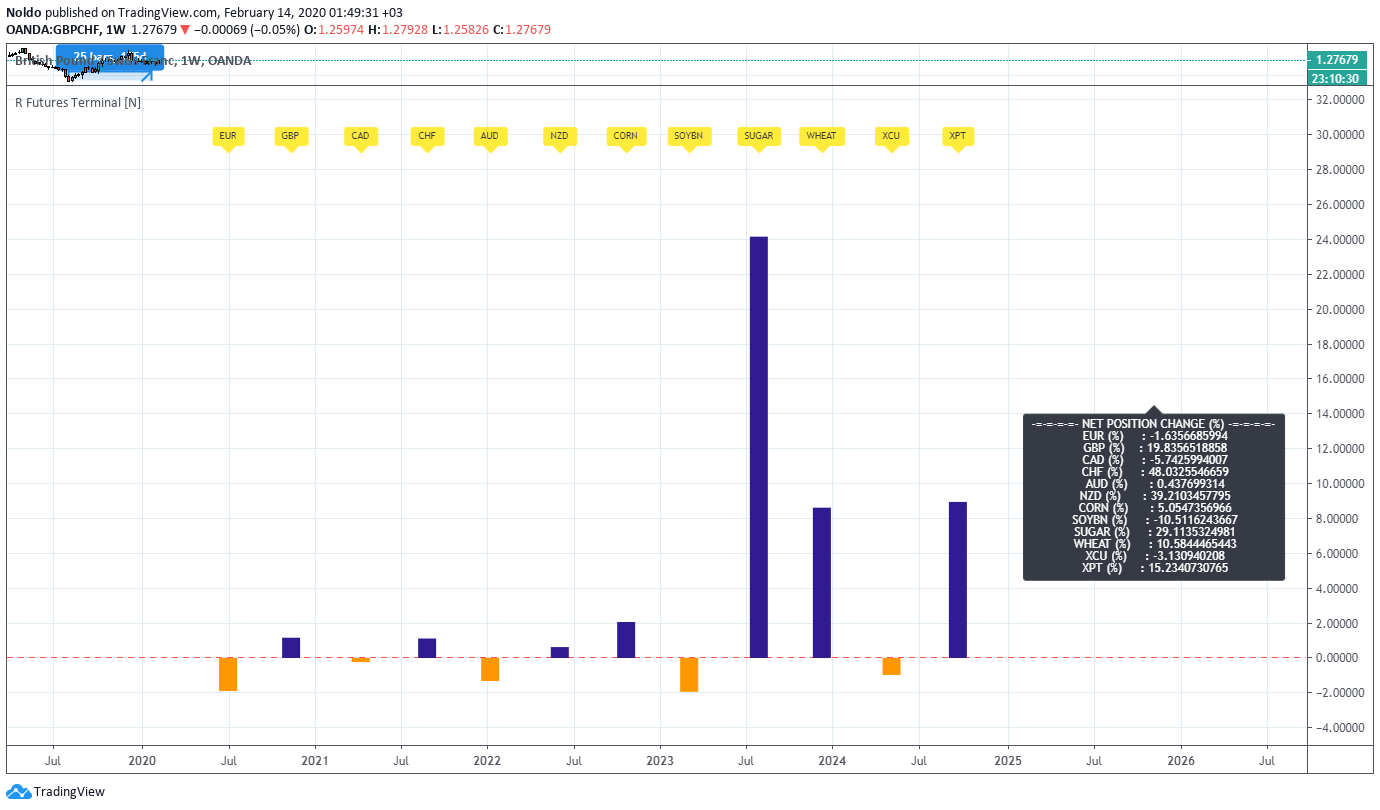Screen dimensions: 1380x810
Task: Click the TradingView logo at bottom left
Action: [x=55, y=792]
